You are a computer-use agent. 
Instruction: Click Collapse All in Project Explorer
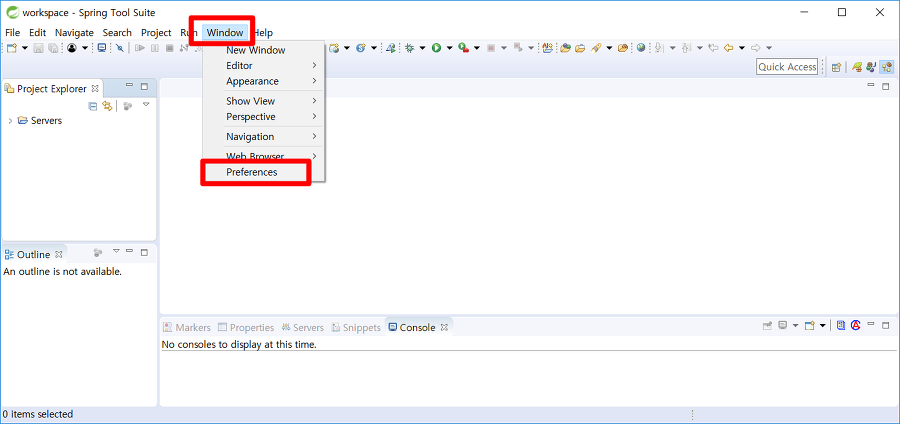point(92,106)
